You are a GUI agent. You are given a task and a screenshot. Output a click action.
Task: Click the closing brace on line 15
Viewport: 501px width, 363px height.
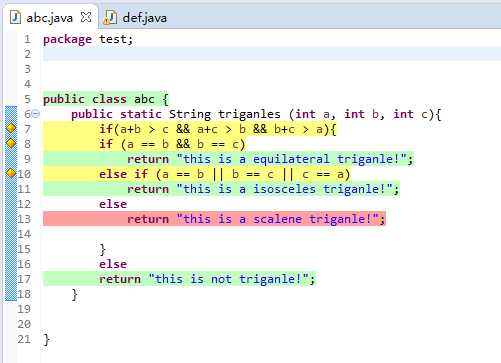point(103,249)
